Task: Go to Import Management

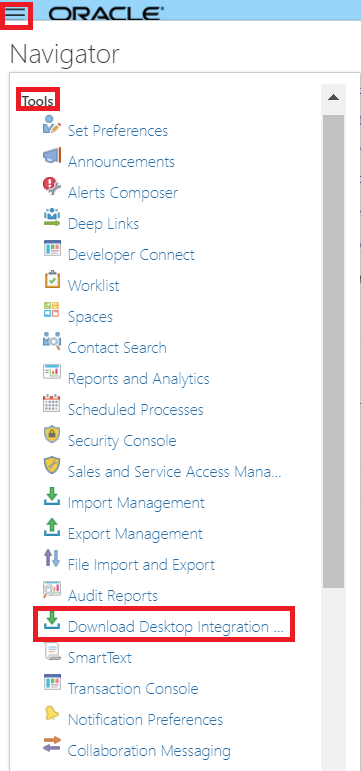Action: pos(136,503)
